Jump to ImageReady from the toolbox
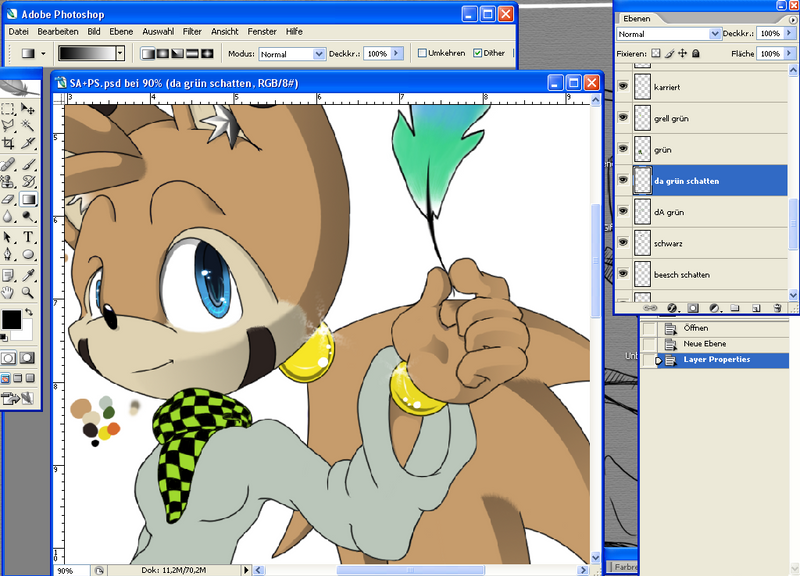The width and height of the screenshot is (800, 576). point(10,398)
